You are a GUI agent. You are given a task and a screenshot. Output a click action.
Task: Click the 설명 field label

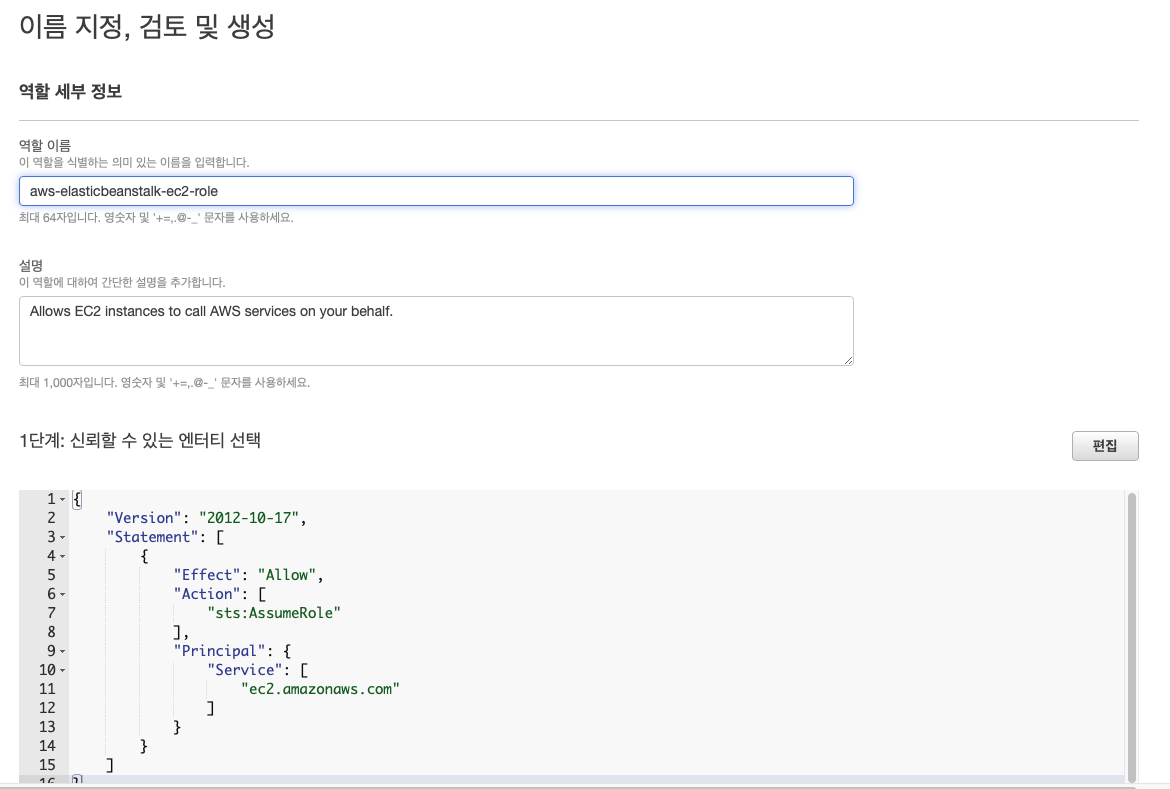(31, 266)
